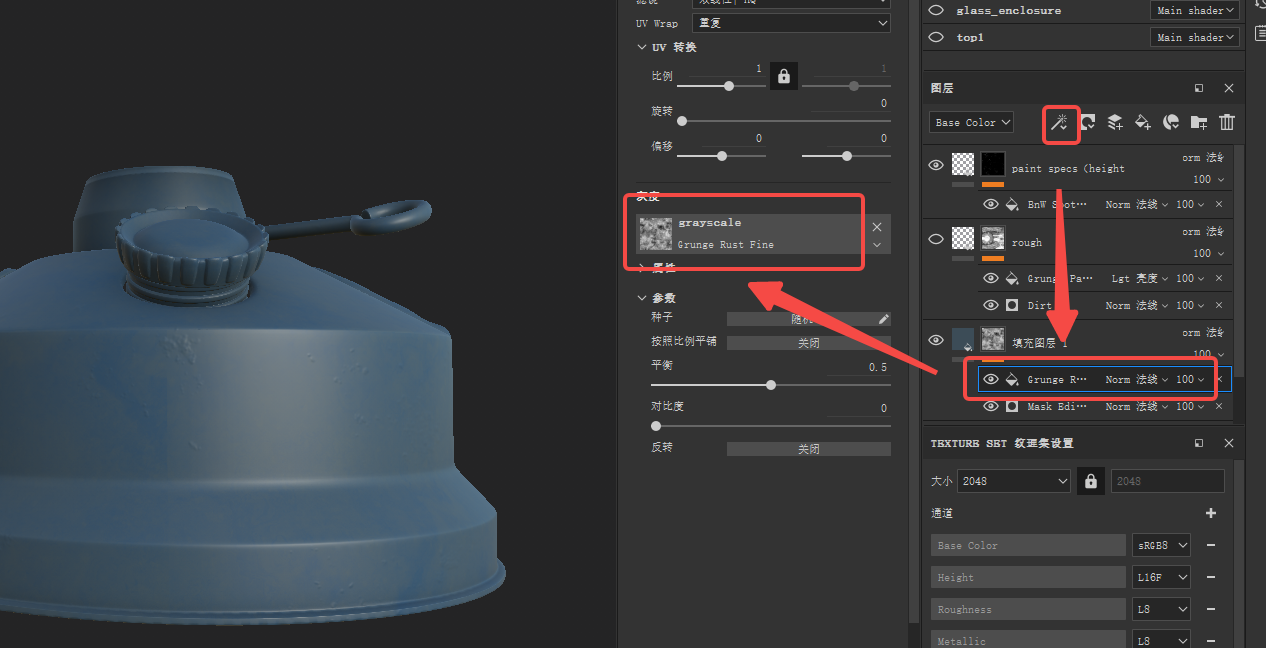The height and width of the screenshot is (648, 1266).
Task: Toggle visibility of the rough layer
Action: (936, 238)
